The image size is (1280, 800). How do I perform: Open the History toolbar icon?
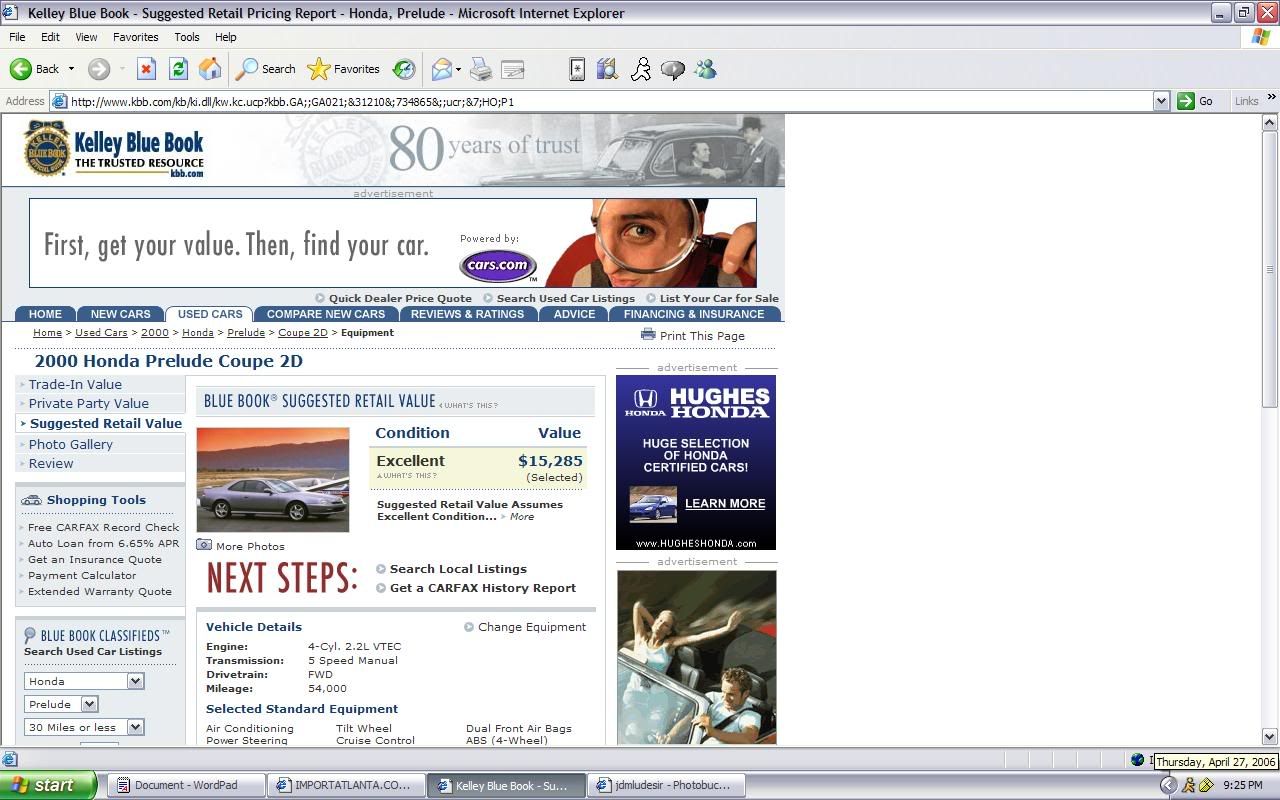pyautogui.click(x=404, y=69)
